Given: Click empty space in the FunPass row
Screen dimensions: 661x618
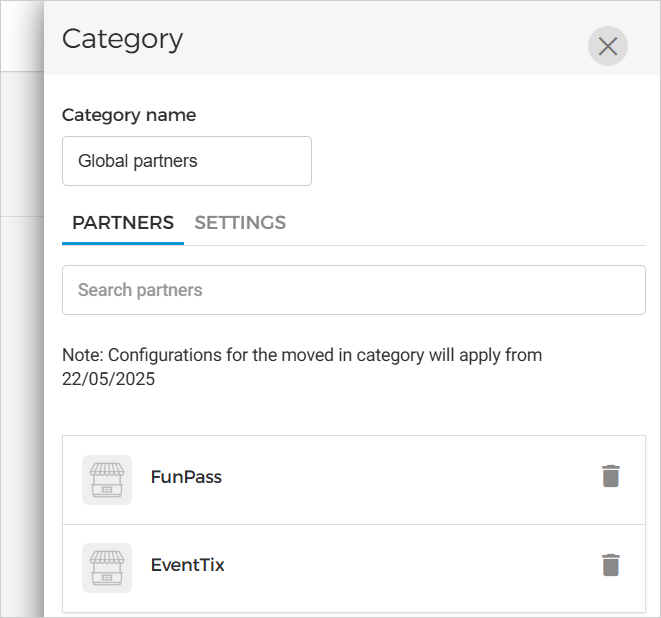Looking at the screenshot, I should click(x=400, y=479).
